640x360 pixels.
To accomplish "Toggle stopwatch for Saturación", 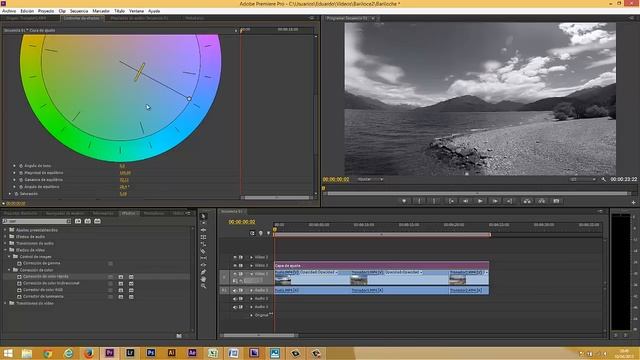I will click(17, 193).
